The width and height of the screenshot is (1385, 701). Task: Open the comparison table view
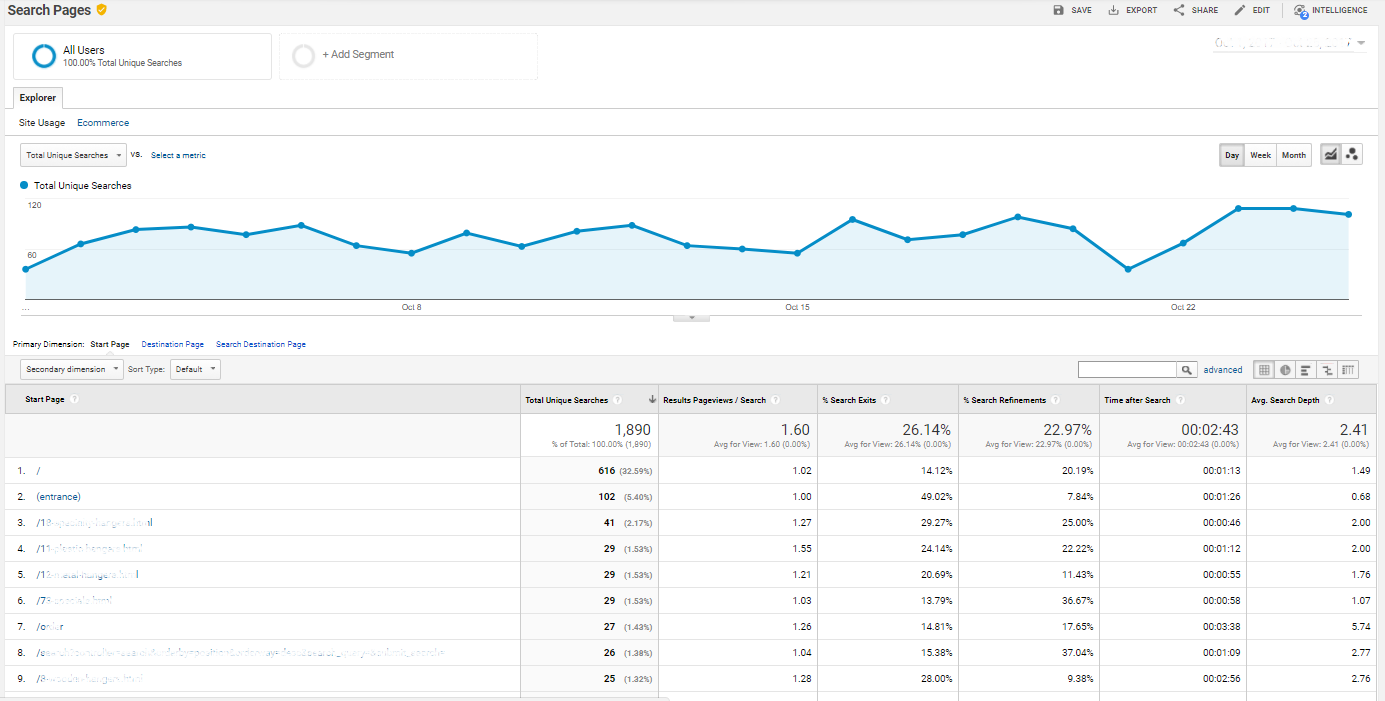(x=1327, y=369)
